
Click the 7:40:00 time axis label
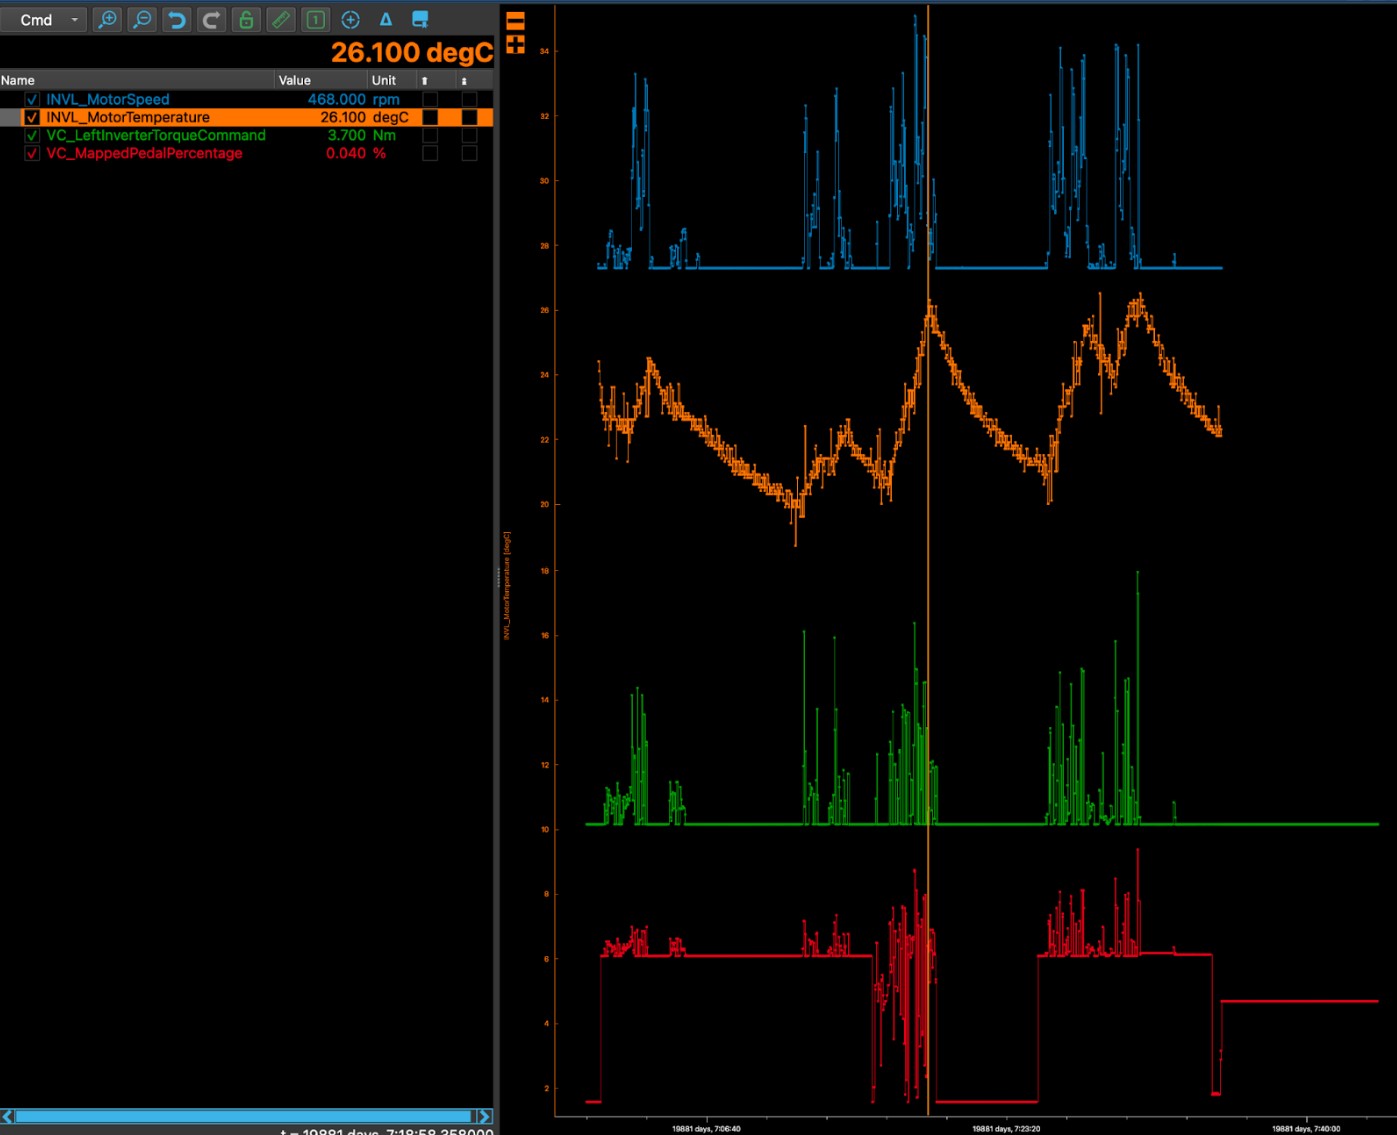[1306, 1128]
